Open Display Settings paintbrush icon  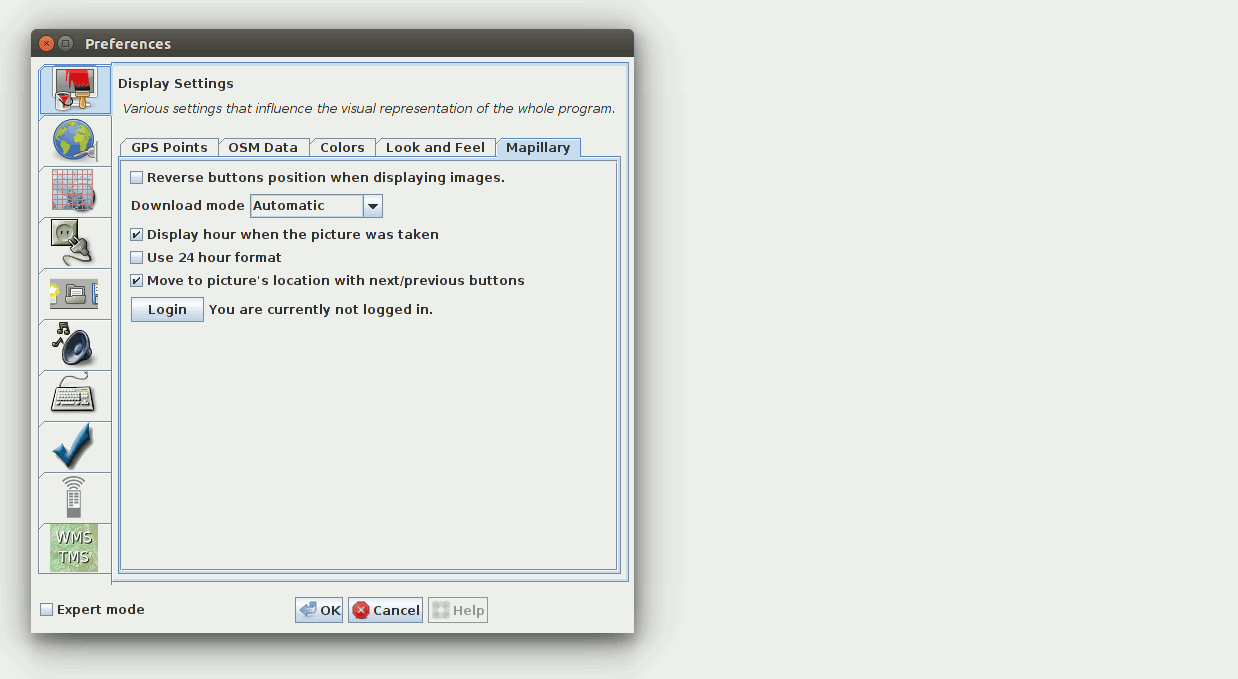(75, 90)
